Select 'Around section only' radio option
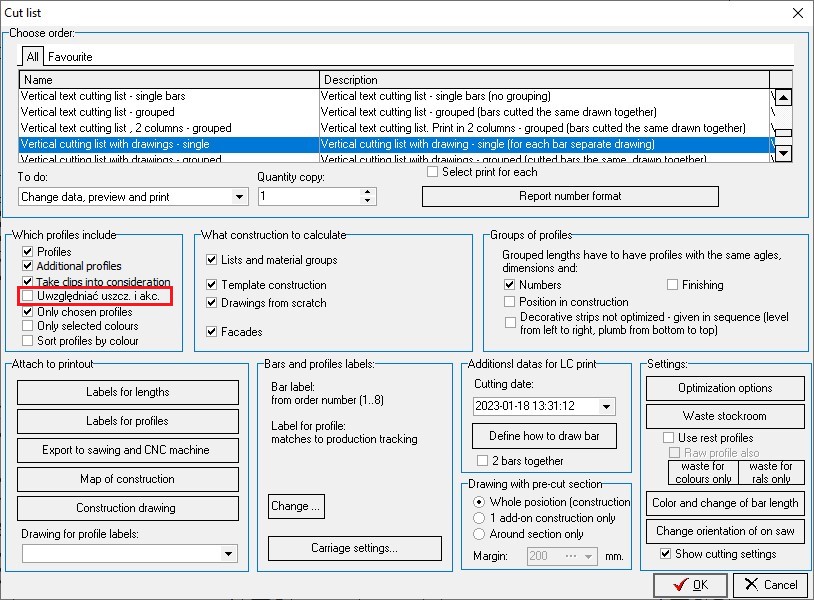This screenshot has width=814, height=600. (481, 534)
